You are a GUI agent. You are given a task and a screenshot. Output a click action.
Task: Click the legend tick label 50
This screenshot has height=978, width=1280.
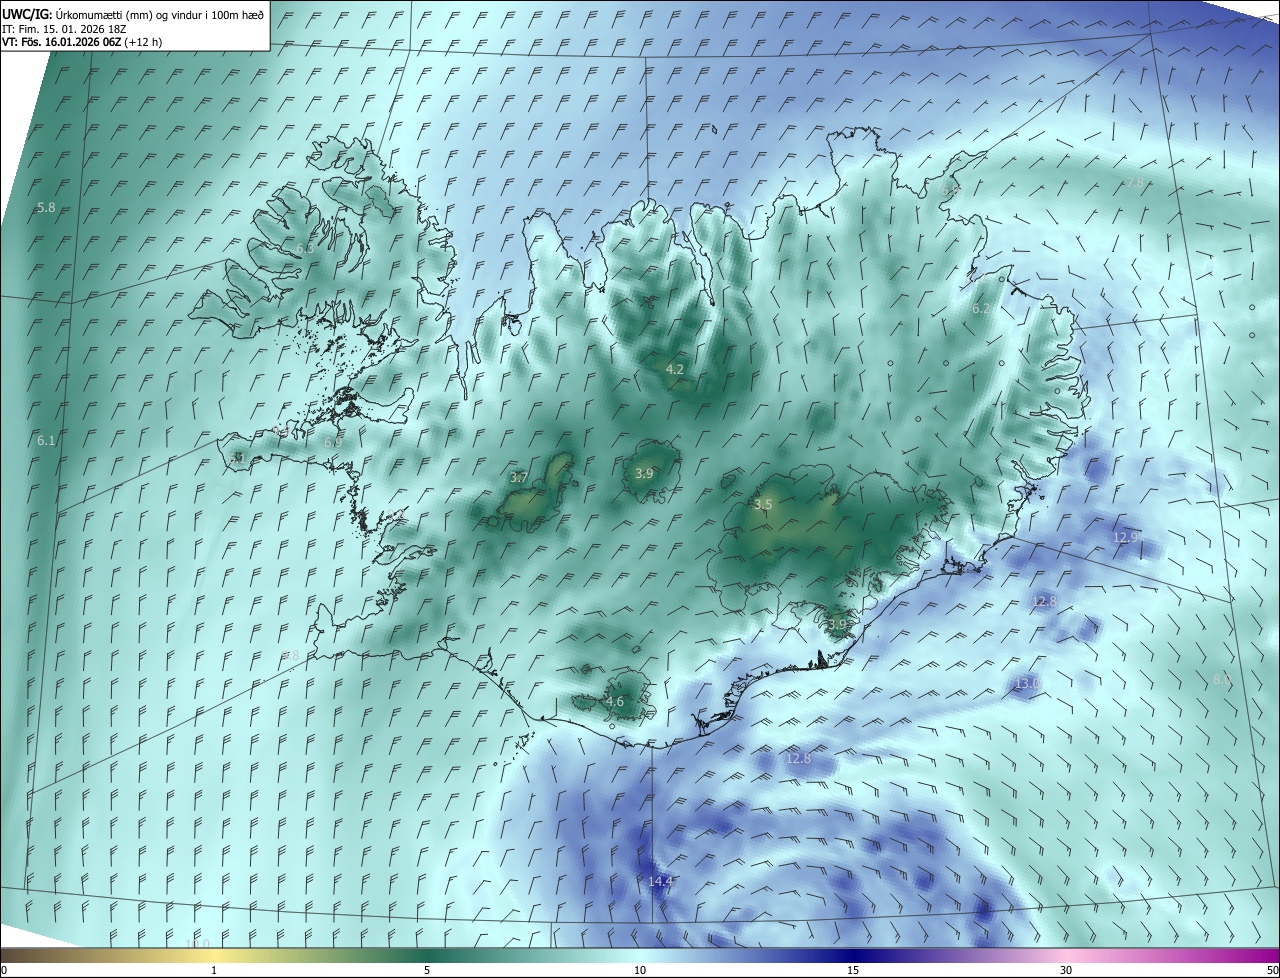point(1272,970)
